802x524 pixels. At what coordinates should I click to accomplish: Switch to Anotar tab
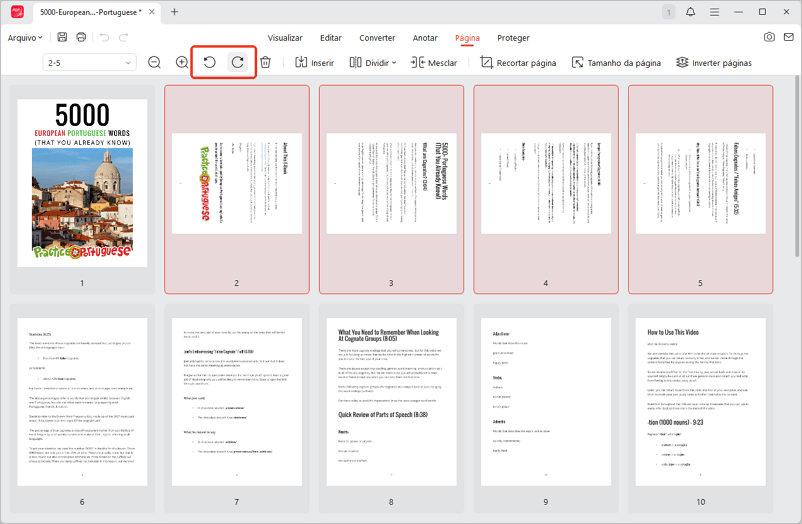point(425,38)
